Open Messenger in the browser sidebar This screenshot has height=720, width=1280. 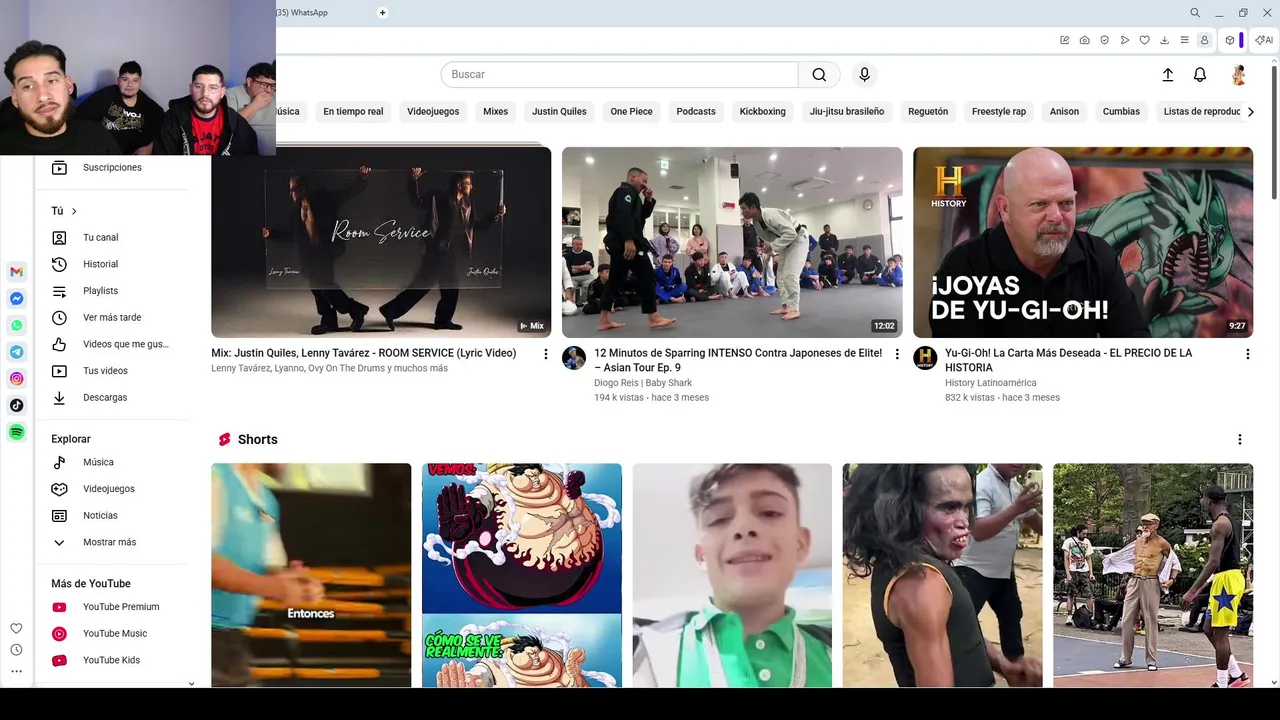[16, 299]
